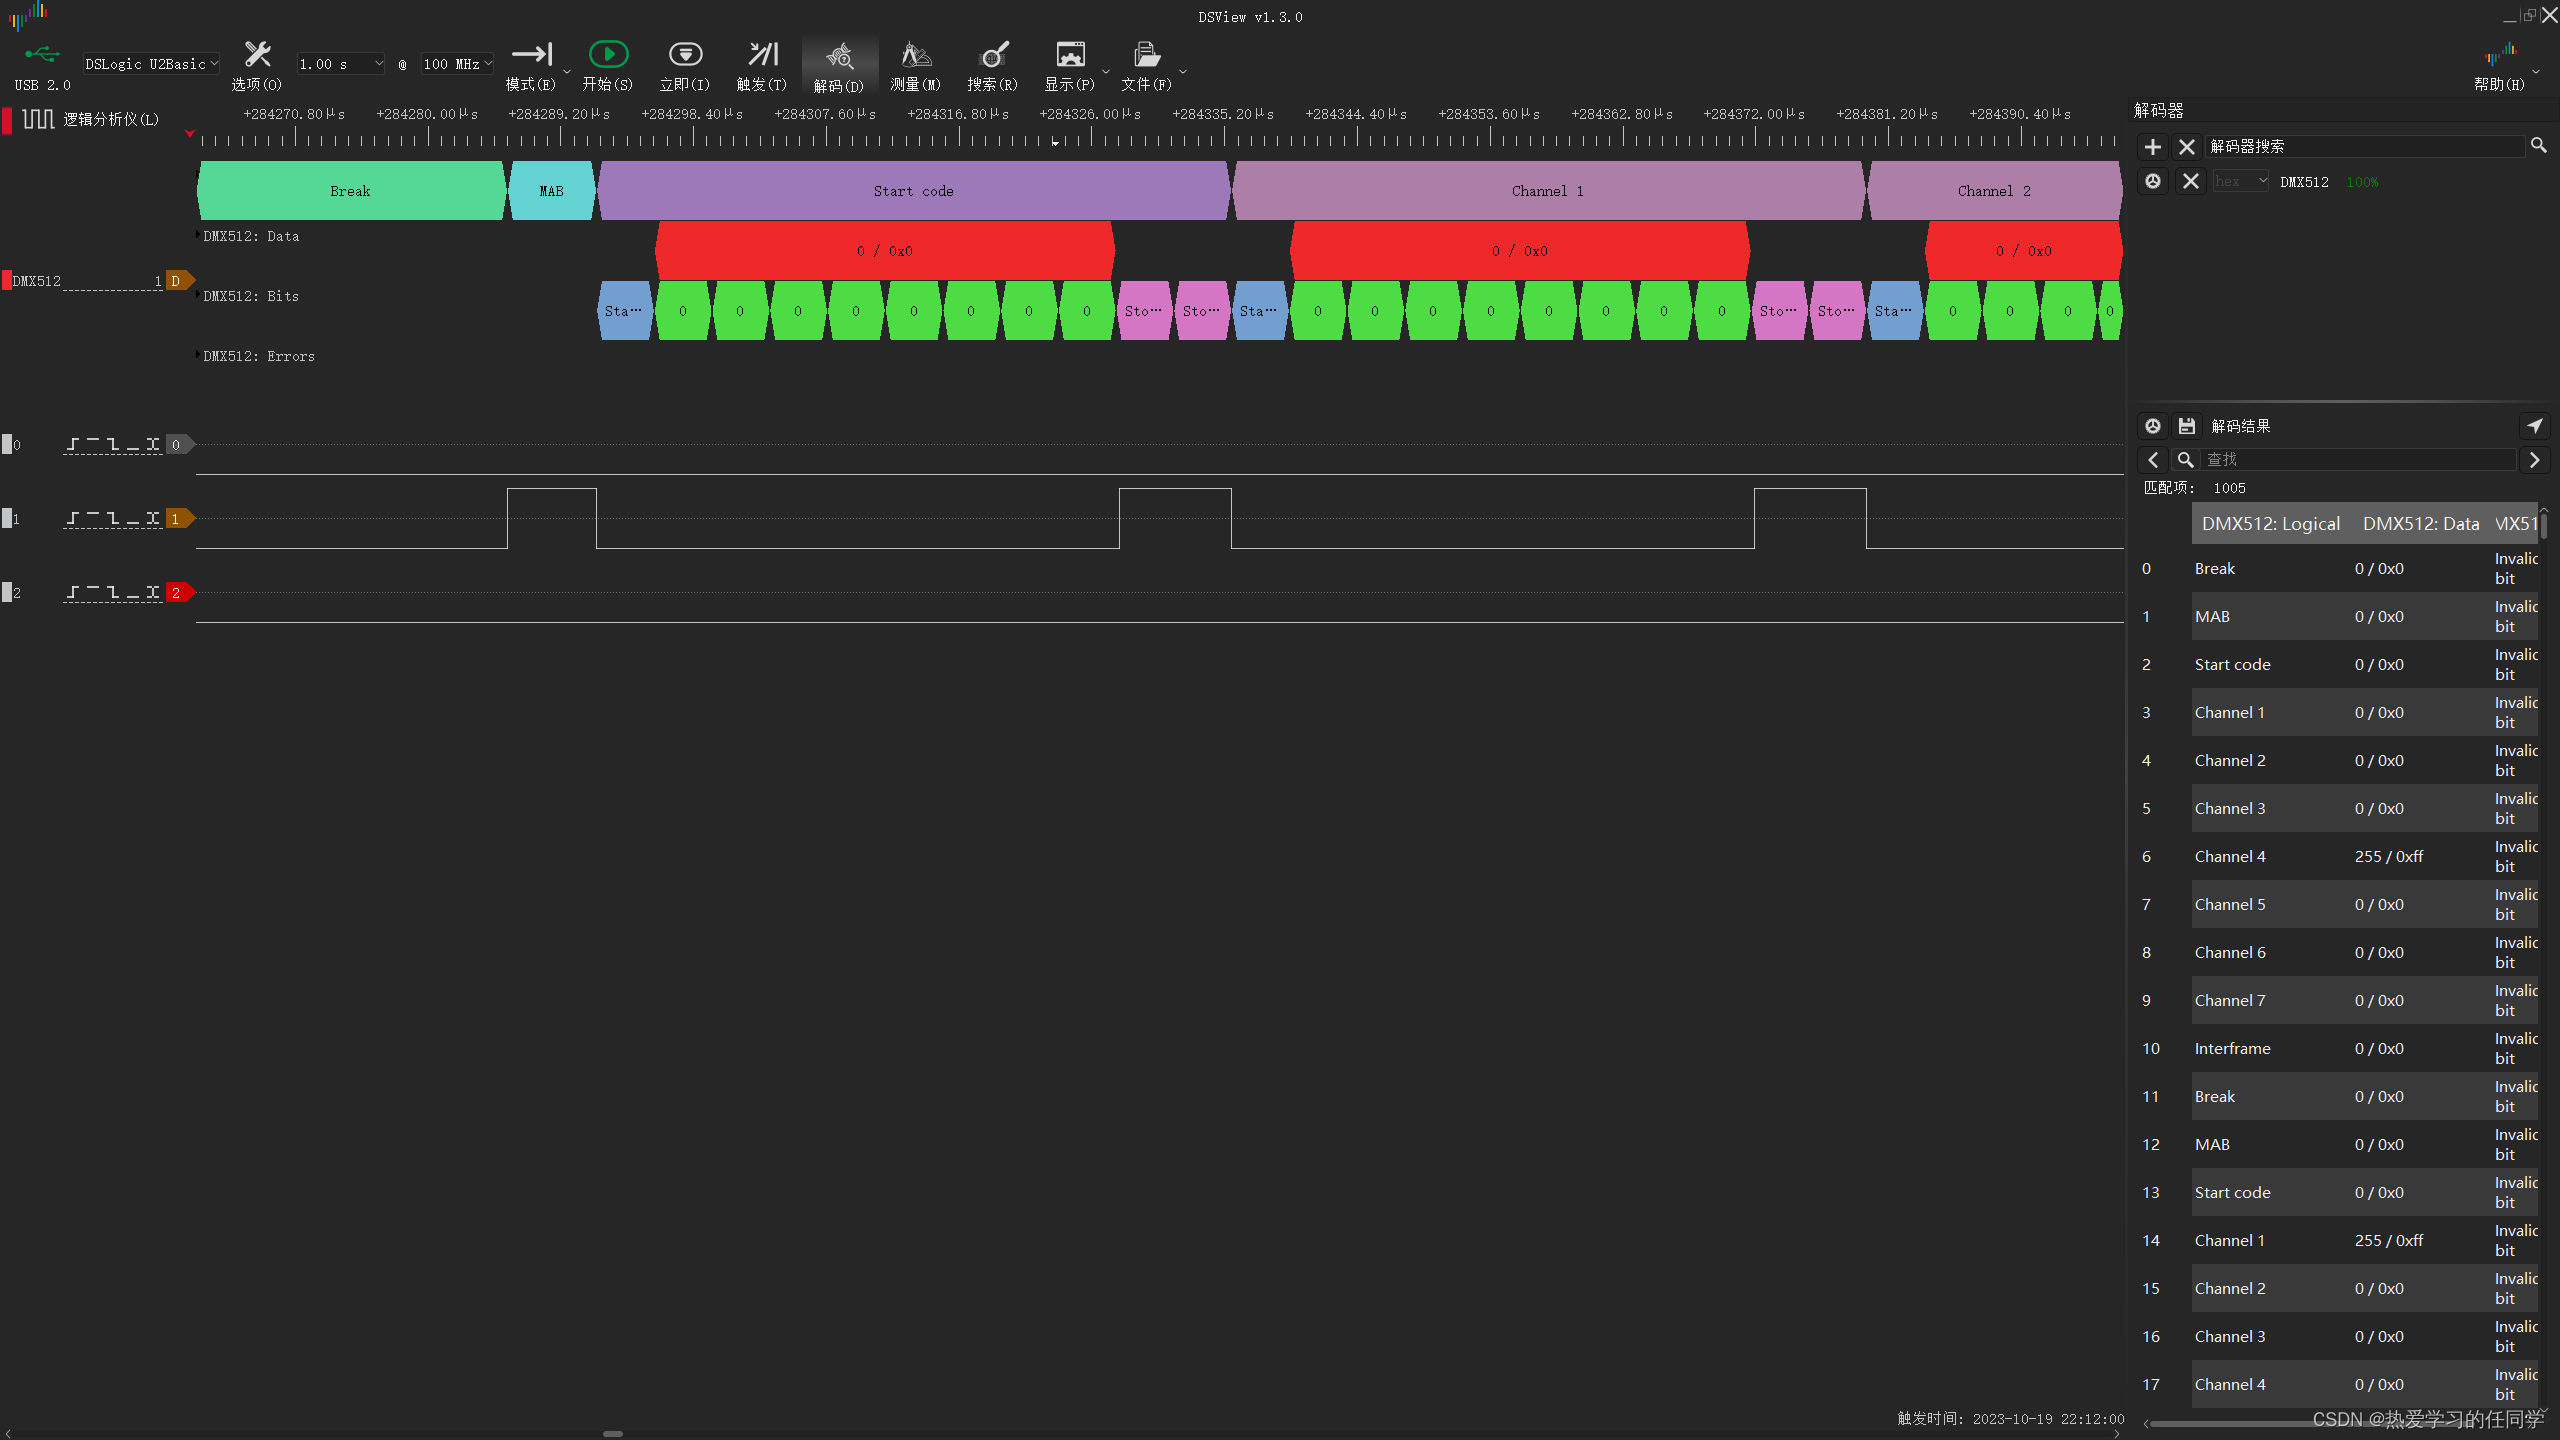This screenshot has height=1440, width=2560.
Task: Open the Search tool icon
Action: 992,55
